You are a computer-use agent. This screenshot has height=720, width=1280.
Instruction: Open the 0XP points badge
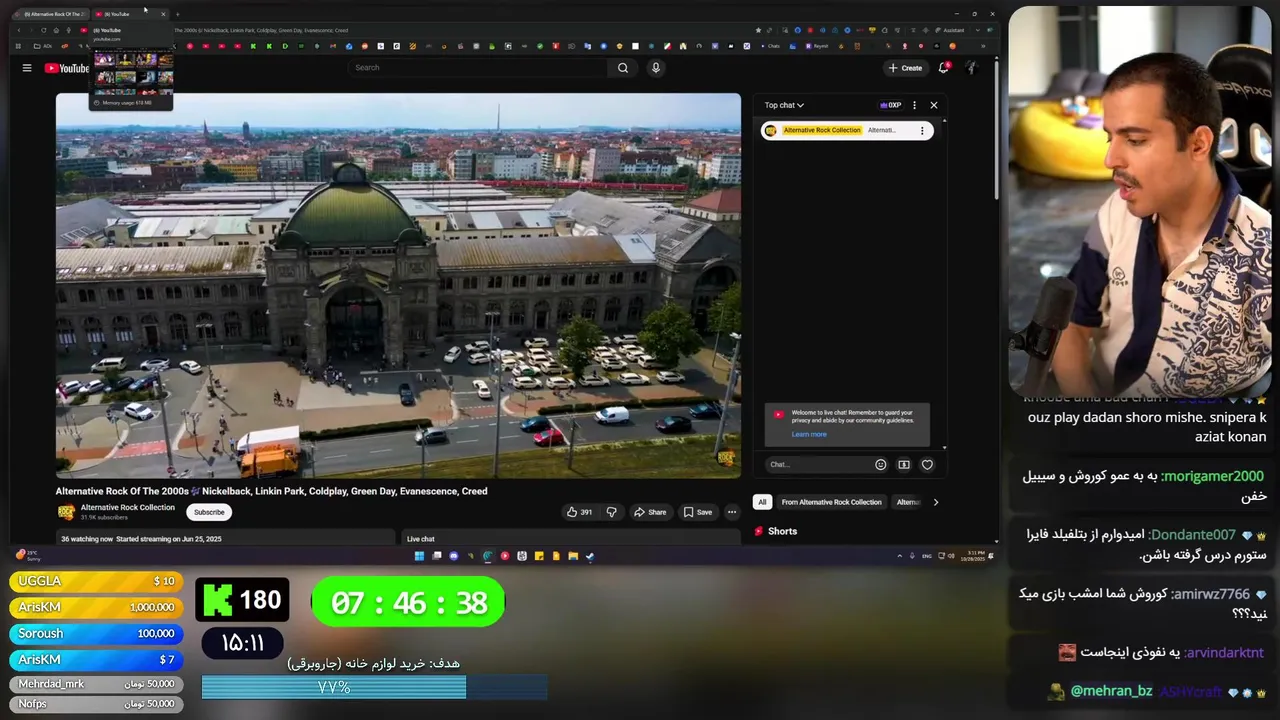pyautogui.click(x=890, y=105)
